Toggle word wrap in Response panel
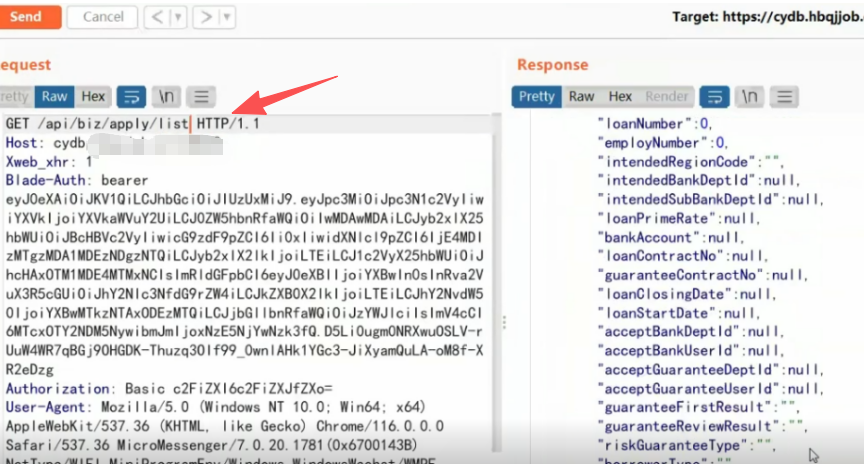 [x=713, y=97]
